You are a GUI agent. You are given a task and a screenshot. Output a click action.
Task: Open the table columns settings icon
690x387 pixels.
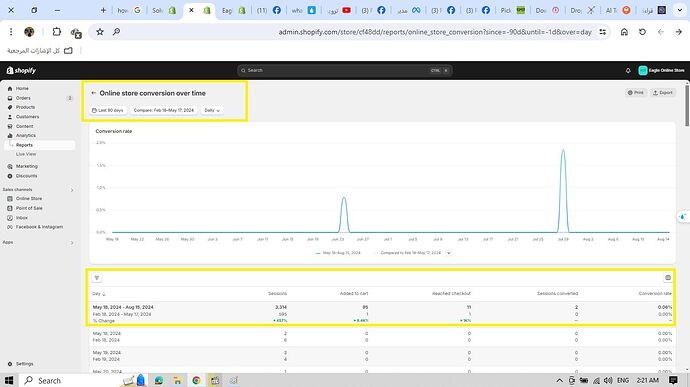[668, 278]
